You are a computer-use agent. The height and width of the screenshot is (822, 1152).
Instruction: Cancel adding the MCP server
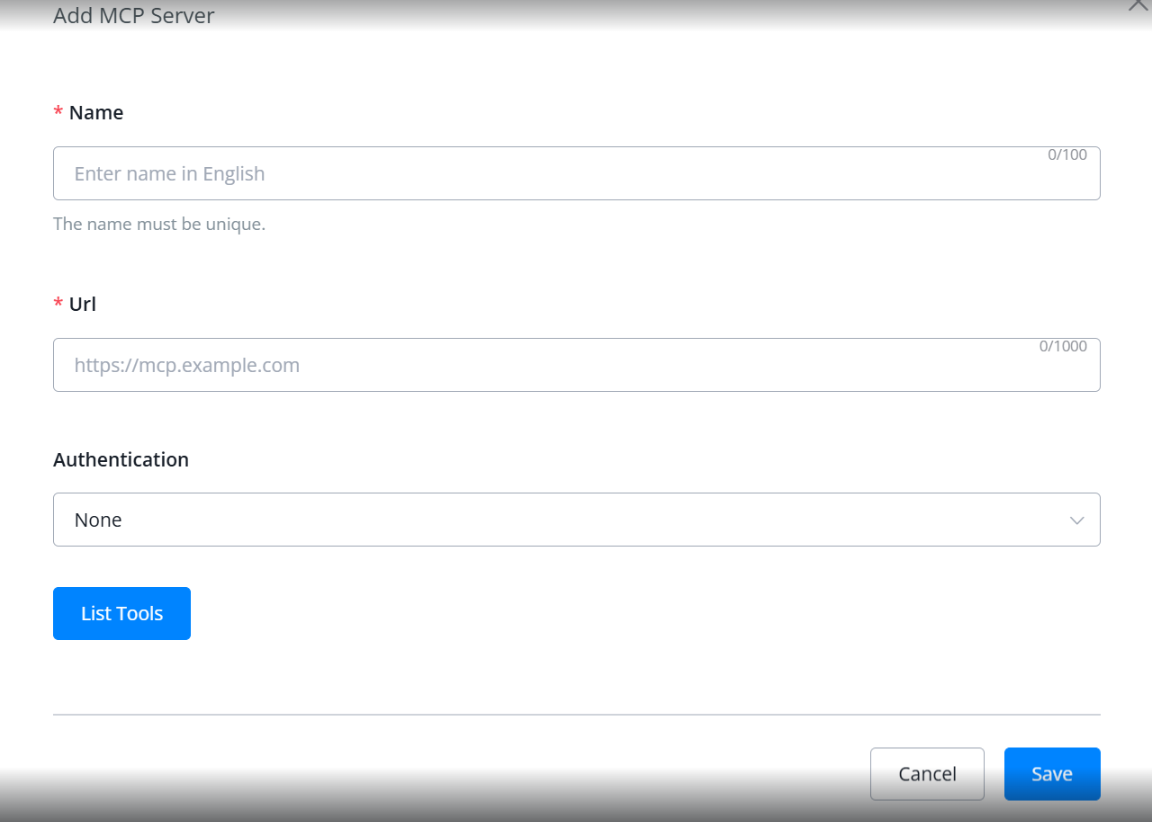[x=927, y=774]
